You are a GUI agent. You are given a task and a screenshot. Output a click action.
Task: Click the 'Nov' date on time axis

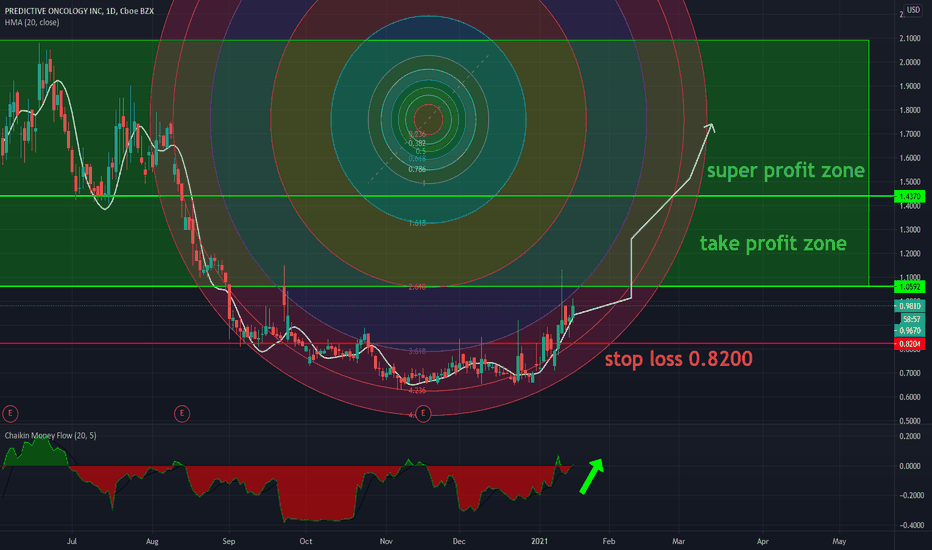(x=386, y=541)
